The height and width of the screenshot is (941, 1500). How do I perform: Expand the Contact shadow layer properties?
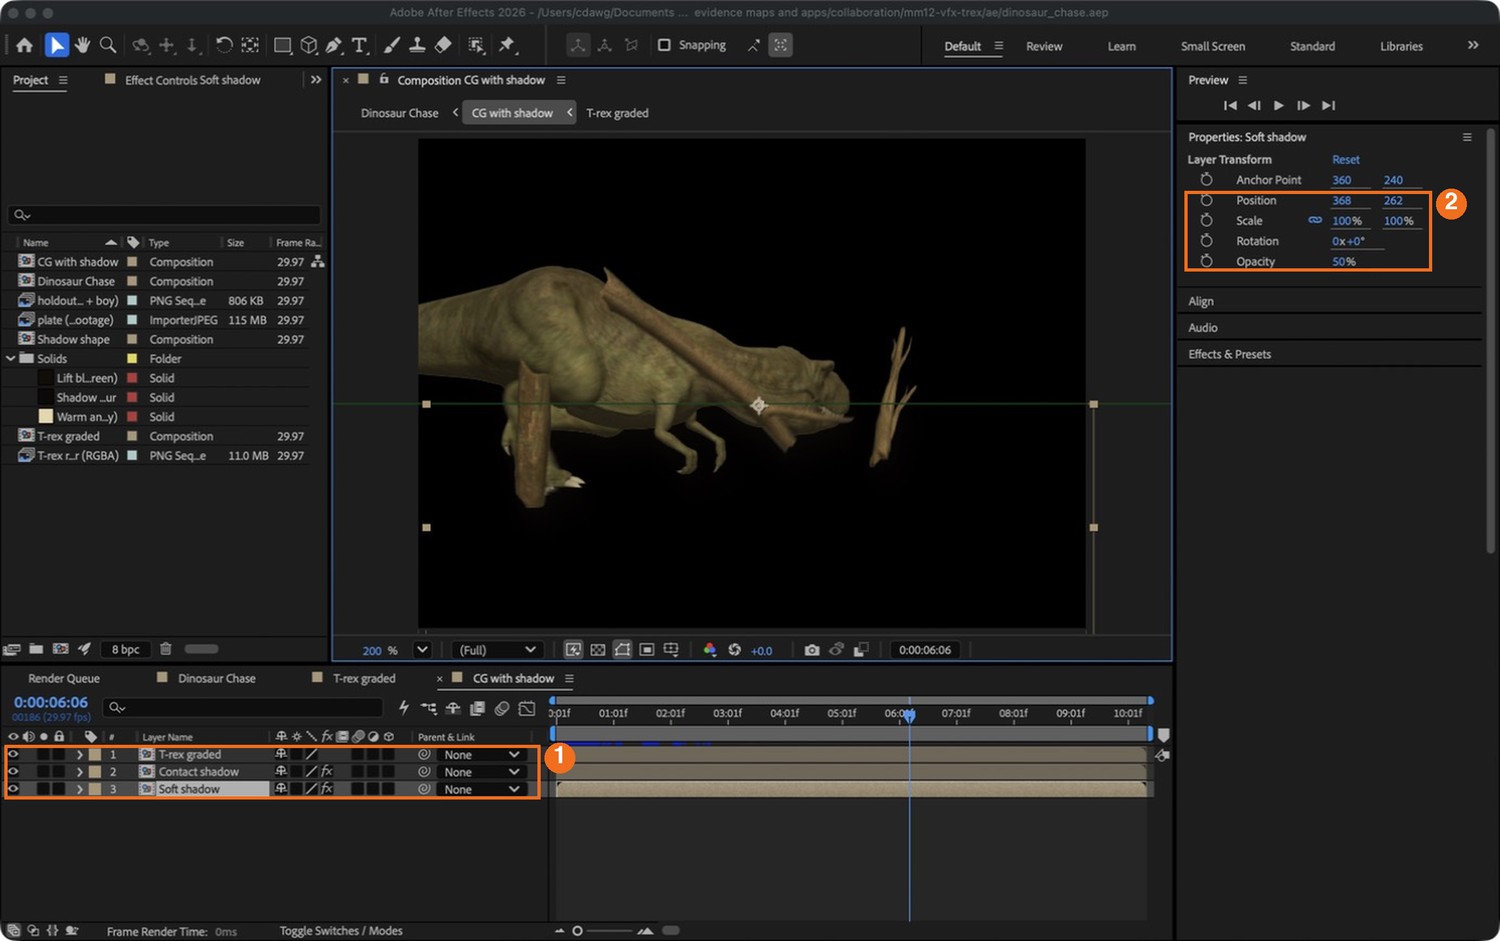79,772
